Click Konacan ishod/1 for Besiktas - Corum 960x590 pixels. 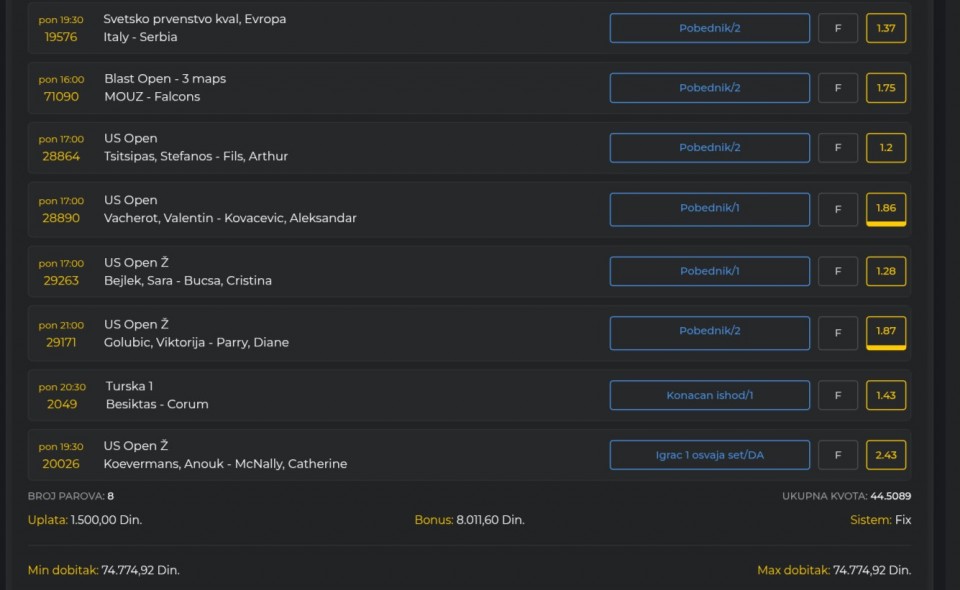pos(710,395)
